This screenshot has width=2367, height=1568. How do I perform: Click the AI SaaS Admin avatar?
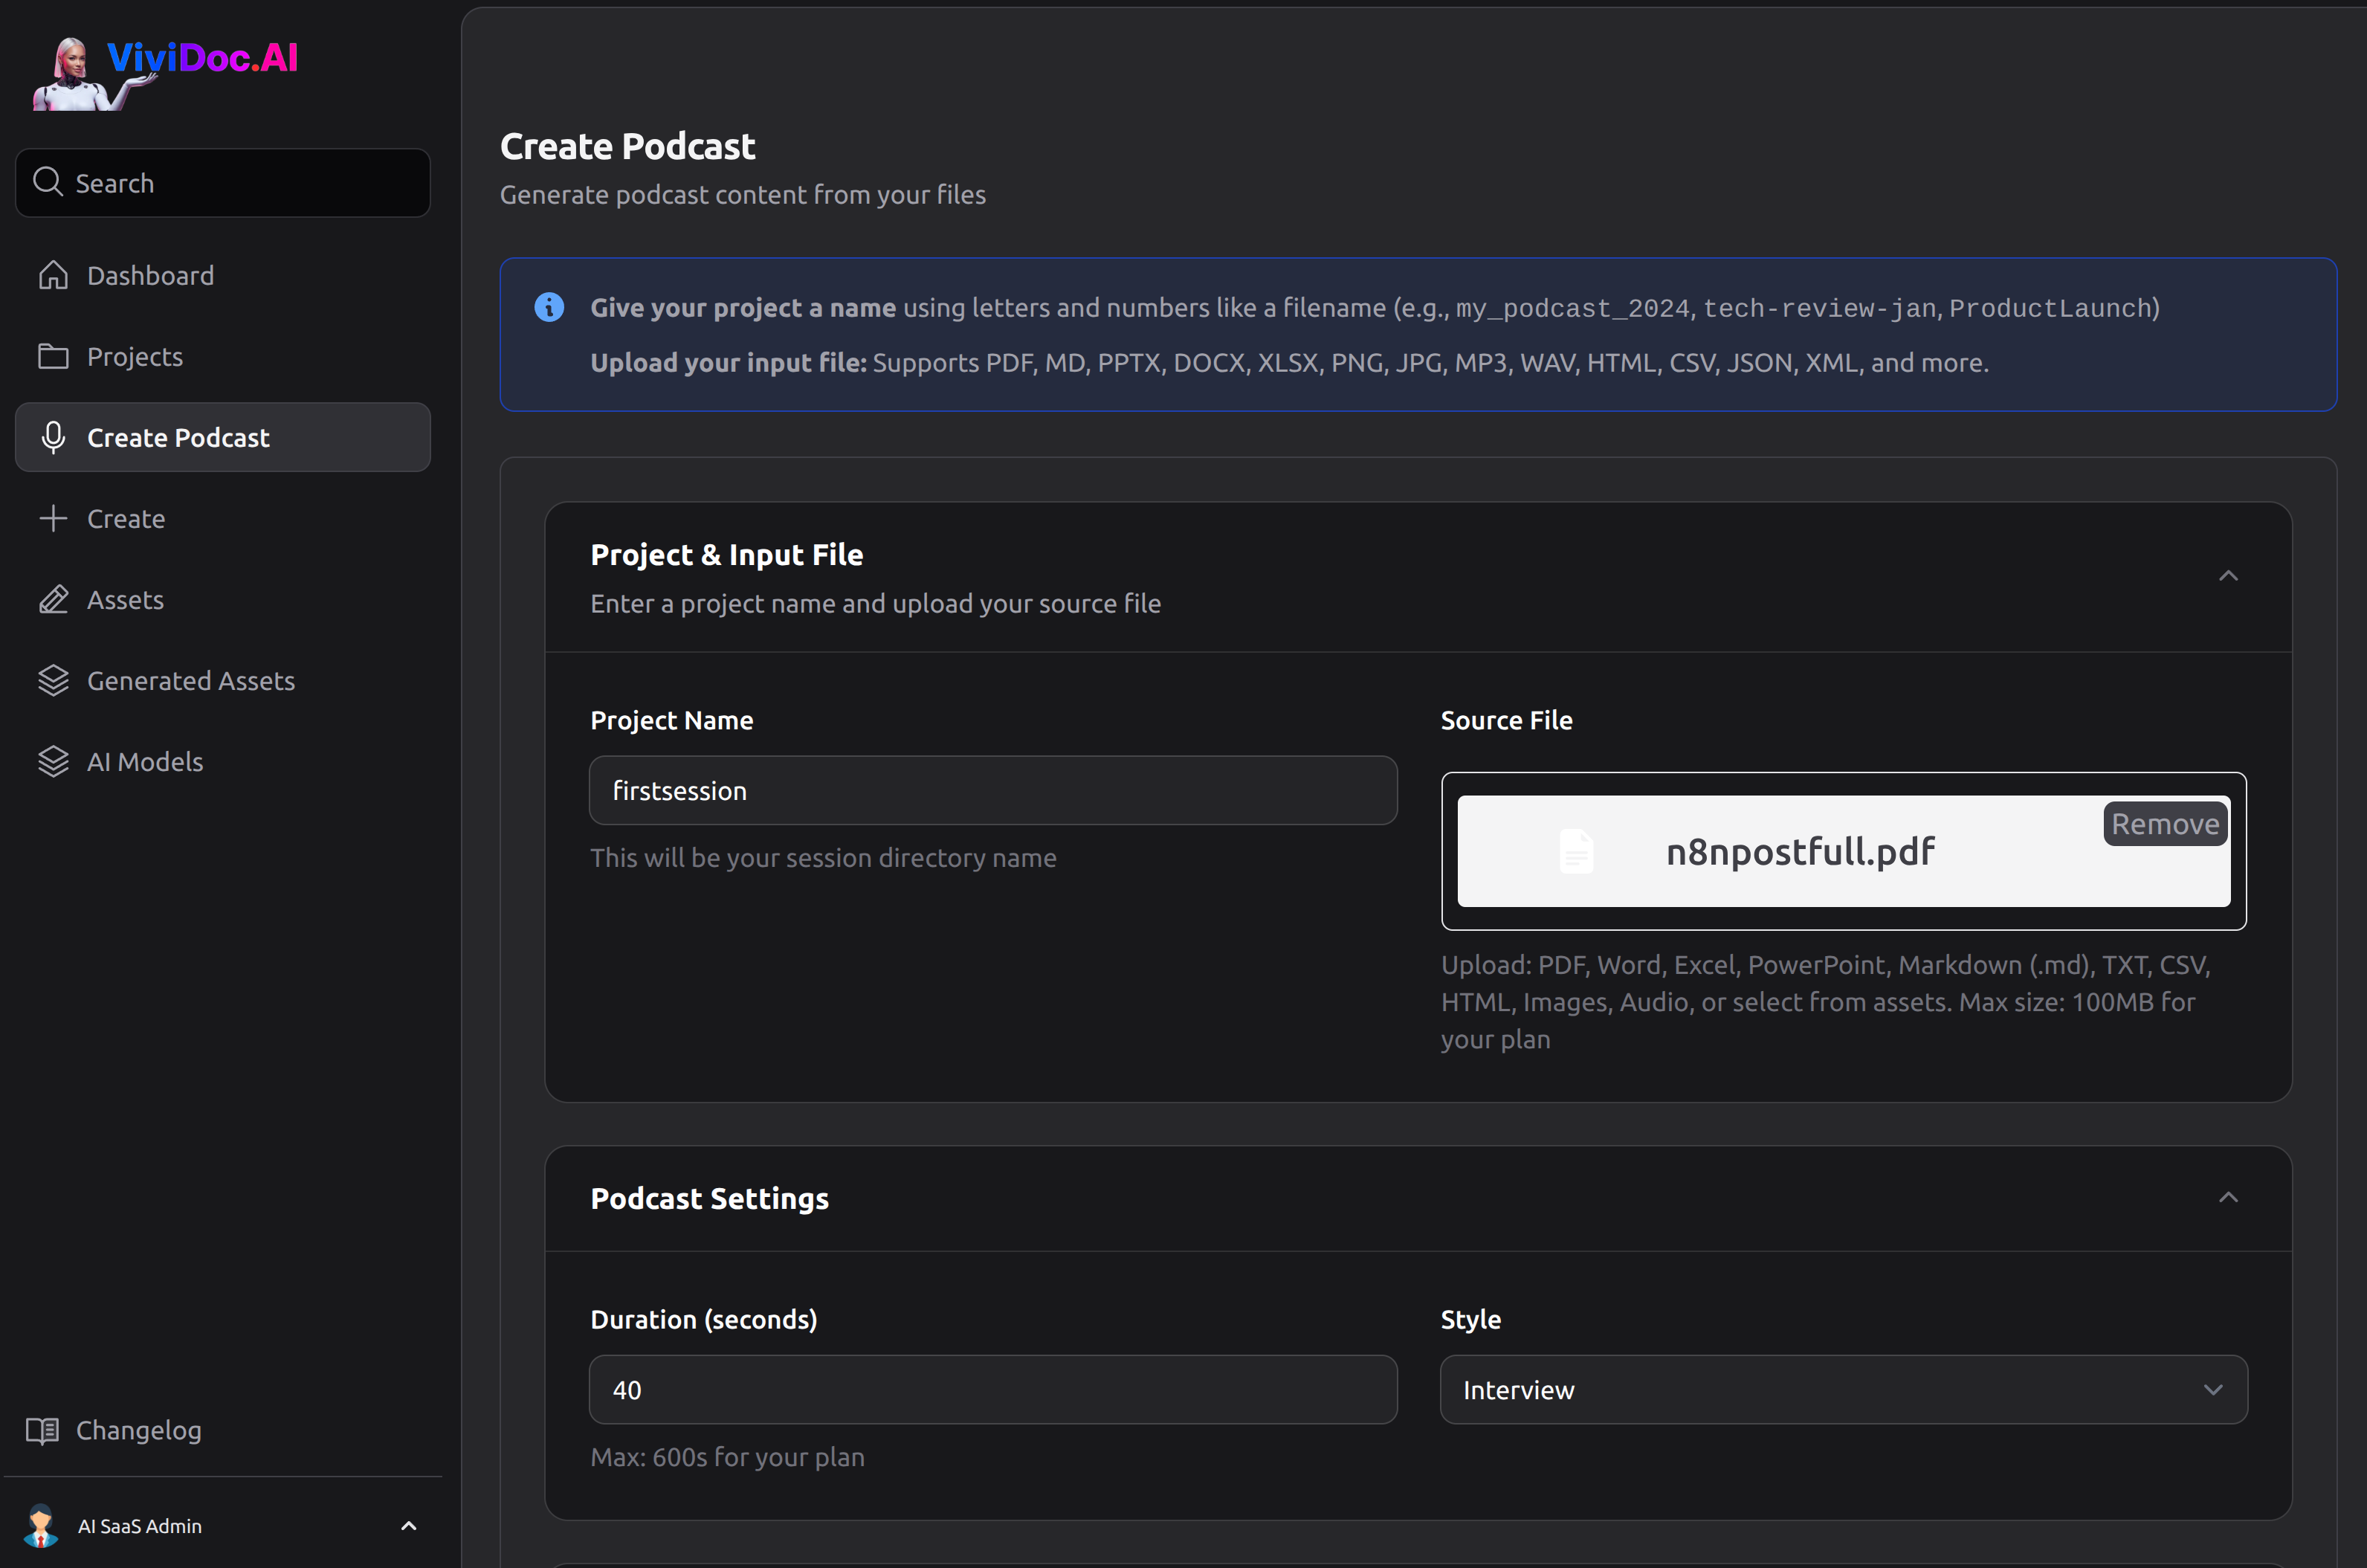click(x=41, y=1525)
